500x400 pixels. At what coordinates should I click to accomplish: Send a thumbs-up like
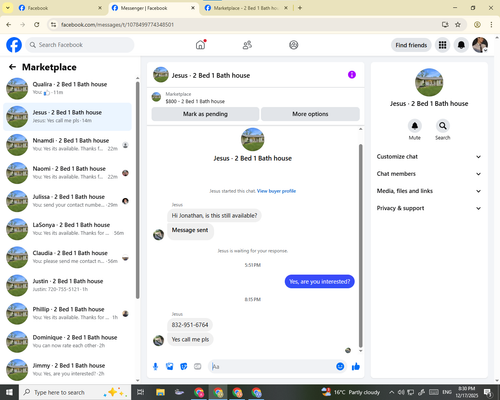click(356, 367)
